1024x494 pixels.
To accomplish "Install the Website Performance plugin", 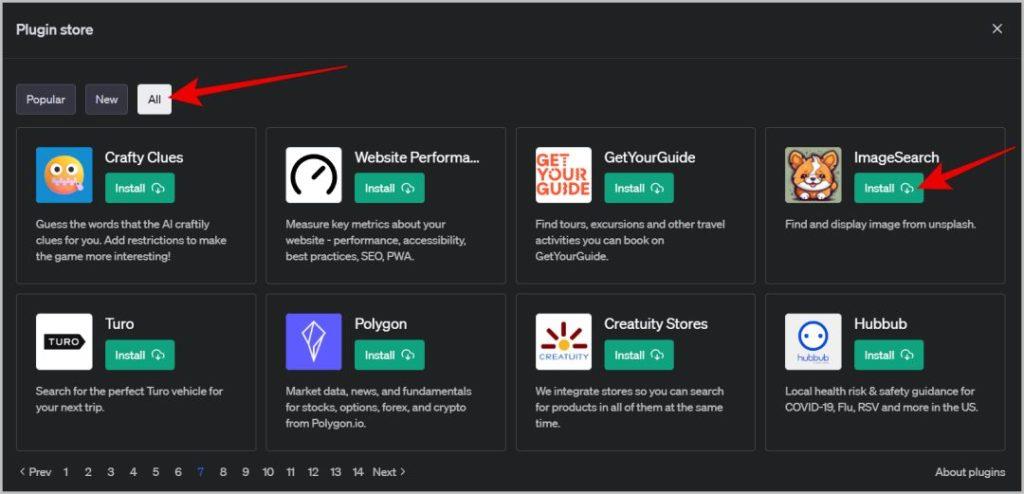I will [389, 188].
